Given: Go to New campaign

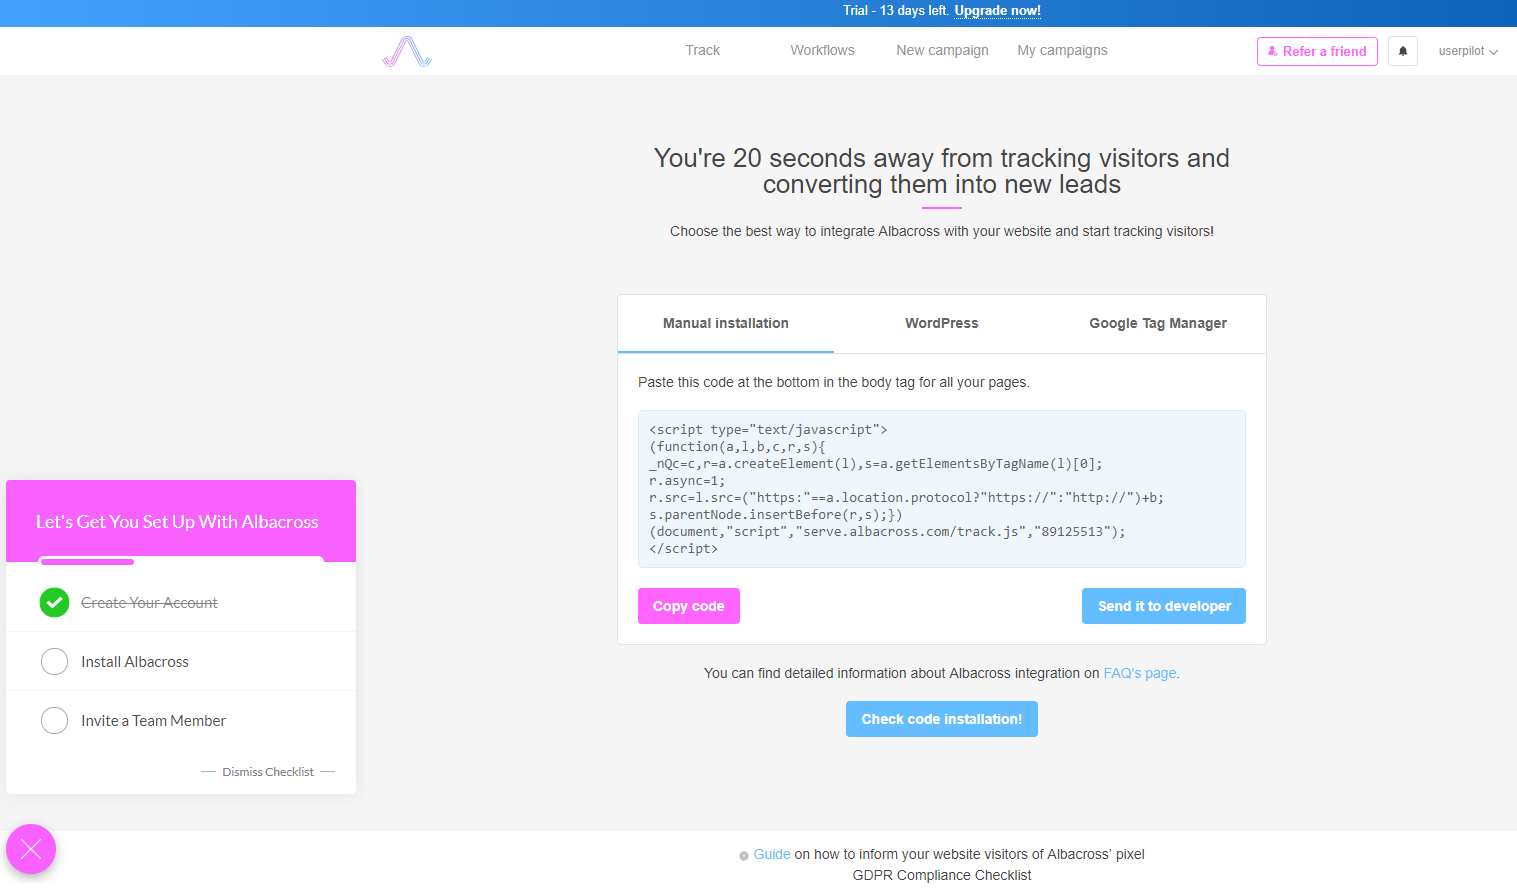Looking at the screenshot, I should coord(942,50).
